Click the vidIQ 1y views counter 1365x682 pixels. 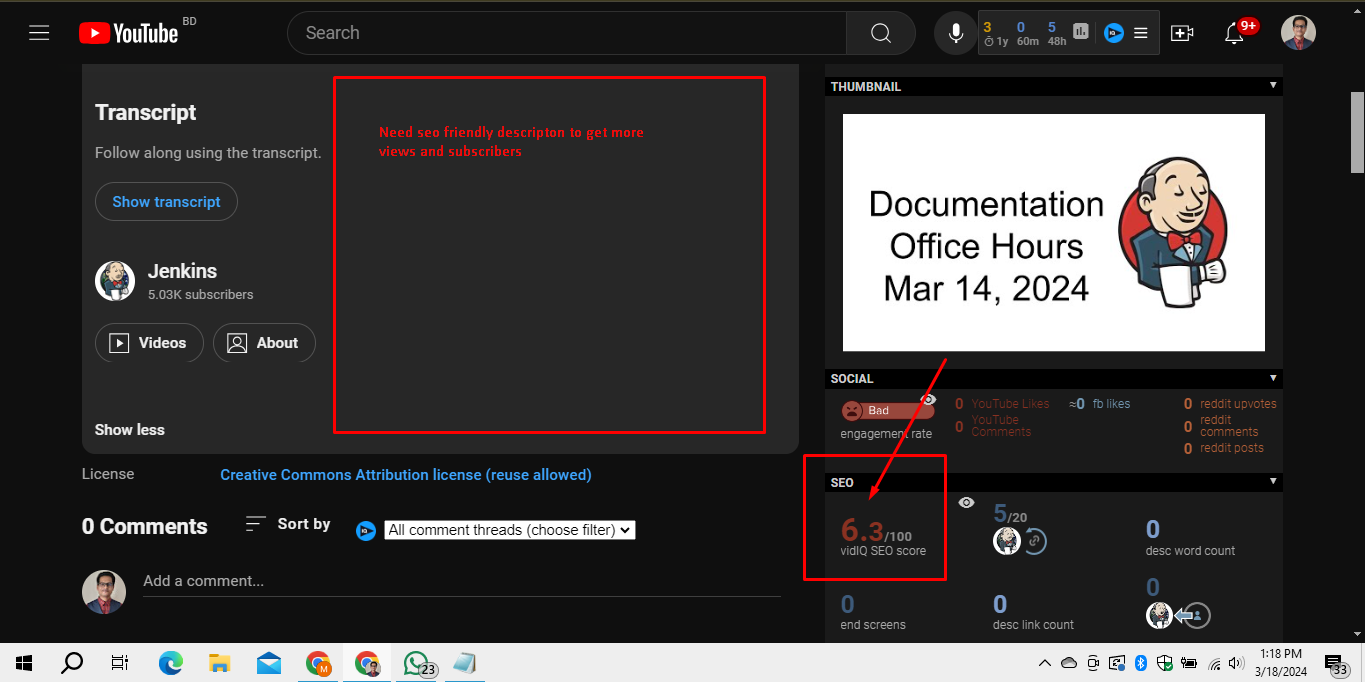[995, 34]
